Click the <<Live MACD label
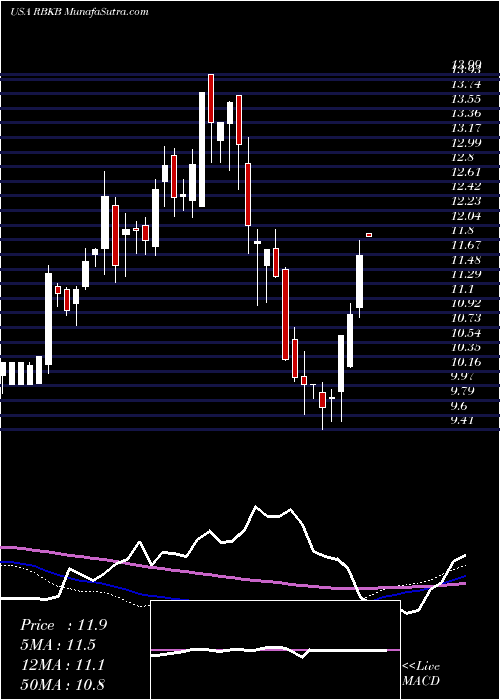This screenshot has height=700, width=500. [x=421, y=674]
